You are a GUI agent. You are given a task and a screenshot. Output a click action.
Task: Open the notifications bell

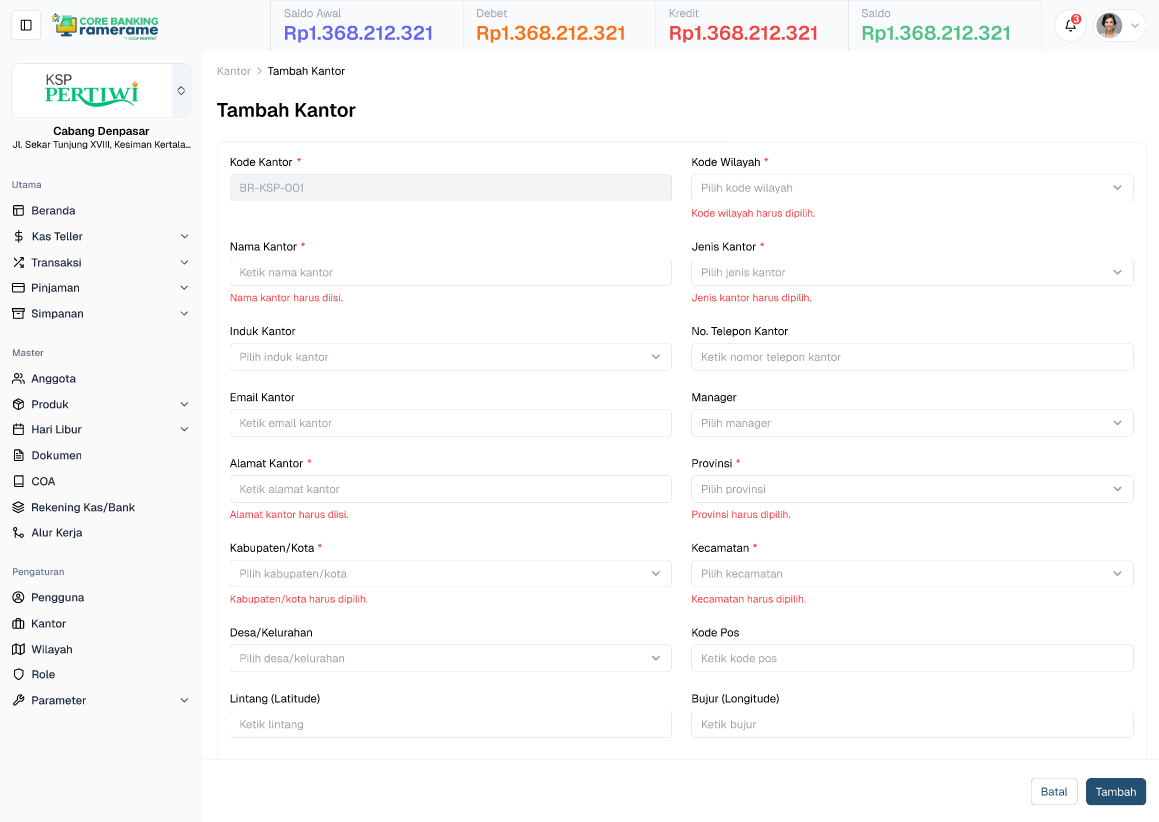pyautogui.click(x=1070, y=26)
